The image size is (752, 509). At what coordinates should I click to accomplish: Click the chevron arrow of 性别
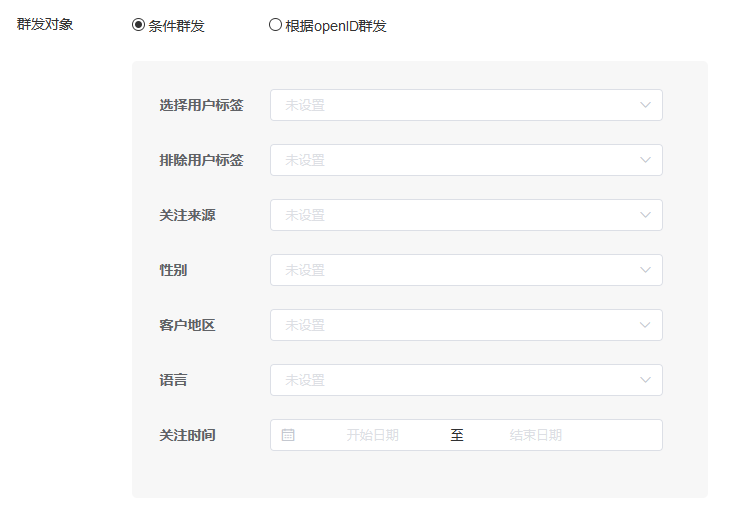coord(646,270)
